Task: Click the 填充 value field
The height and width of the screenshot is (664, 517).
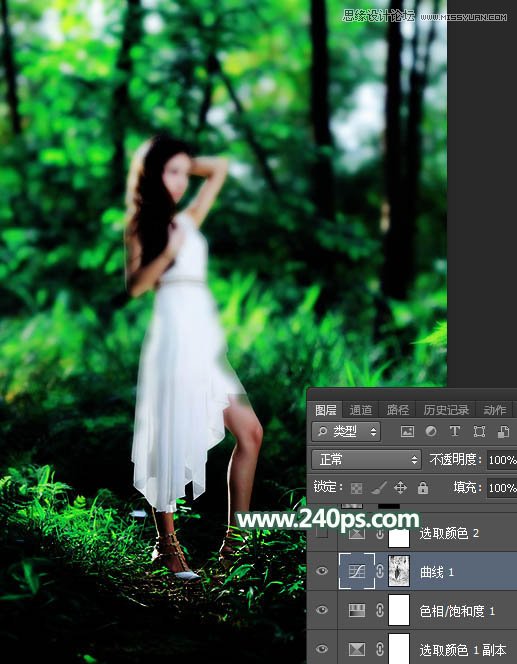Action: click(502, 488)
